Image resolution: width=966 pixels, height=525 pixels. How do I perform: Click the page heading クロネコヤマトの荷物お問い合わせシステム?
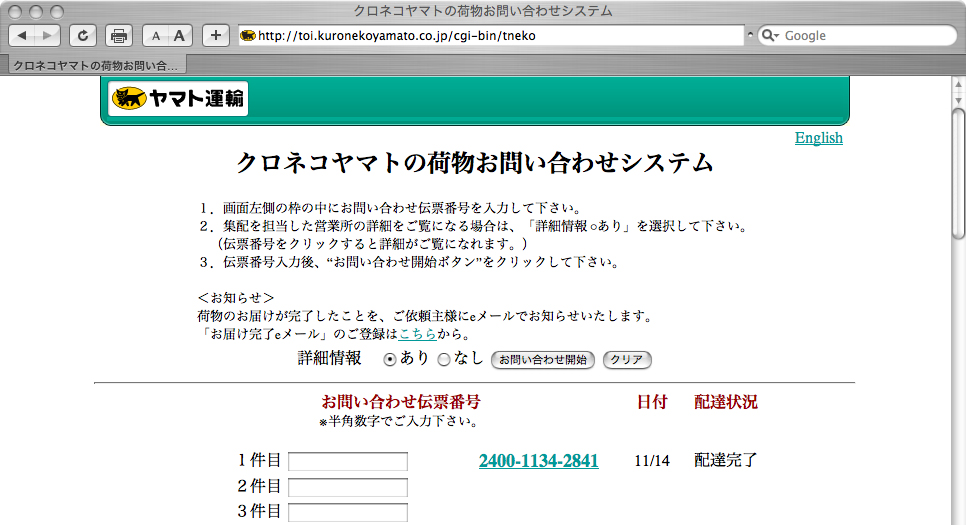click(x=474, y=163)
